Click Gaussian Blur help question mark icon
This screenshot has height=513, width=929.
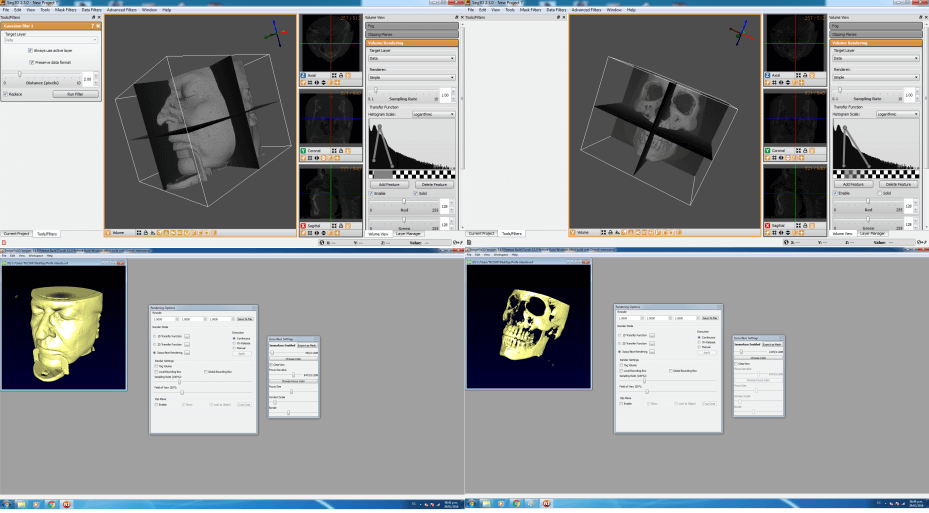tap(92, 26)
